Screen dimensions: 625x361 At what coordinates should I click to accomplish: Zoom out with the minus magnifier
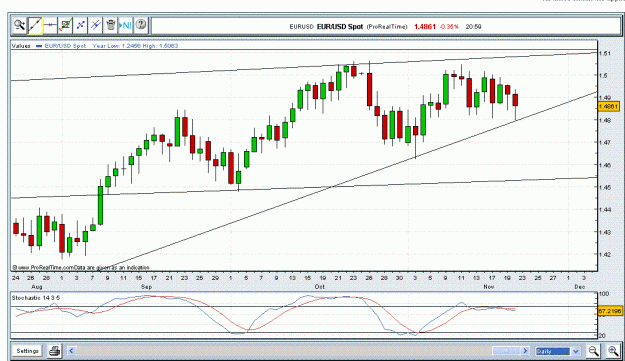point(594,351)
